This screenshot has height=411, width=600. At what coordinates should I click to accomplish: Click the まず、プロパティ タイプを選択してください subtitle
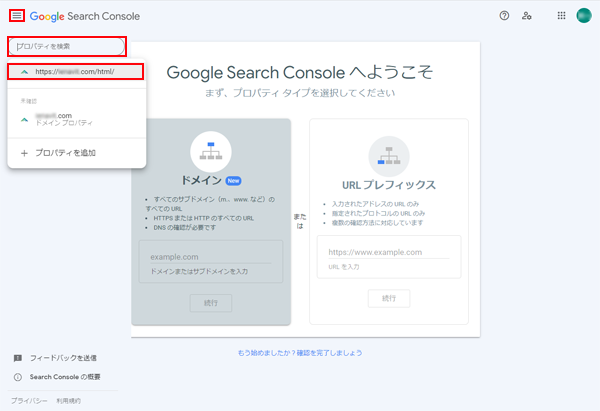click(x=300, y=93)
